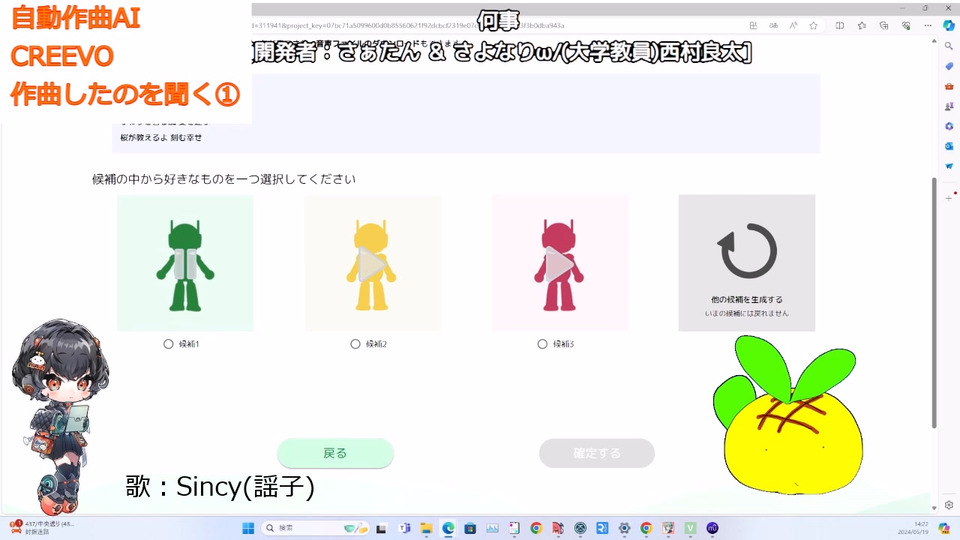Click the translate page icon
This screenshot has height=540, width=960.
773,26
